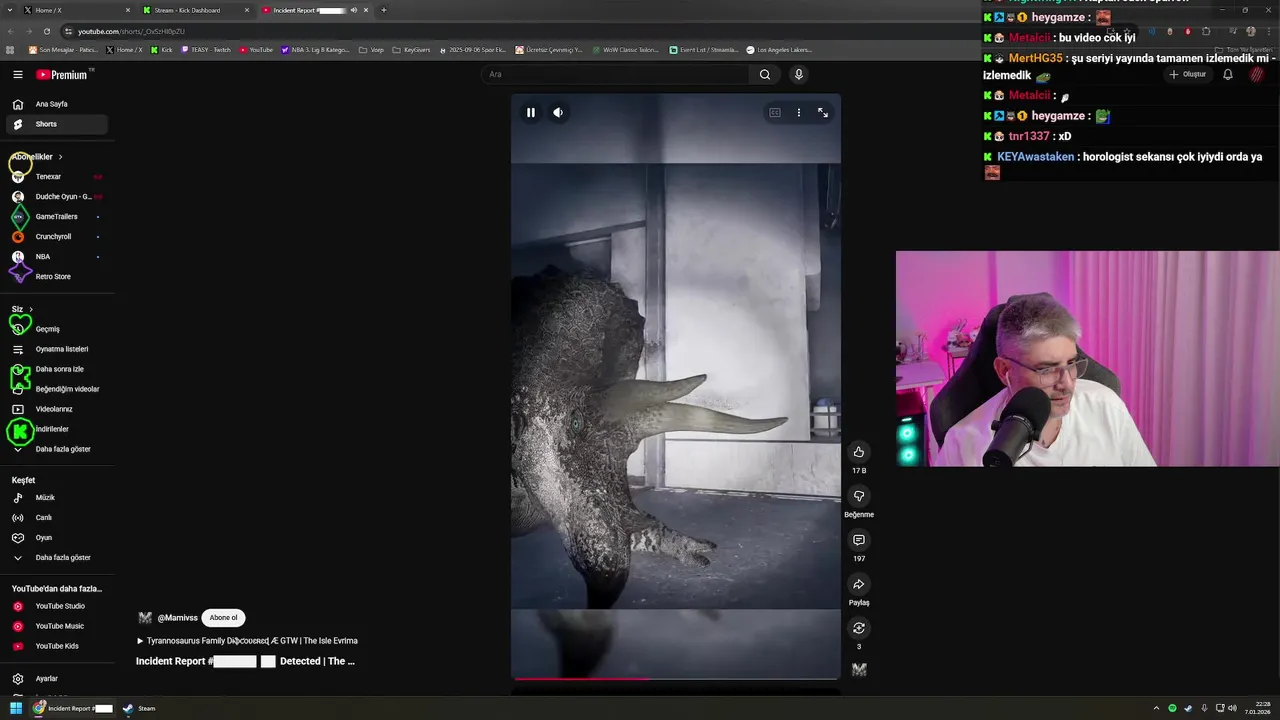The width and height of the screenshot is (1280, 720).
Task: Open Dudche Oyun subscription channel
Action: 57,197
